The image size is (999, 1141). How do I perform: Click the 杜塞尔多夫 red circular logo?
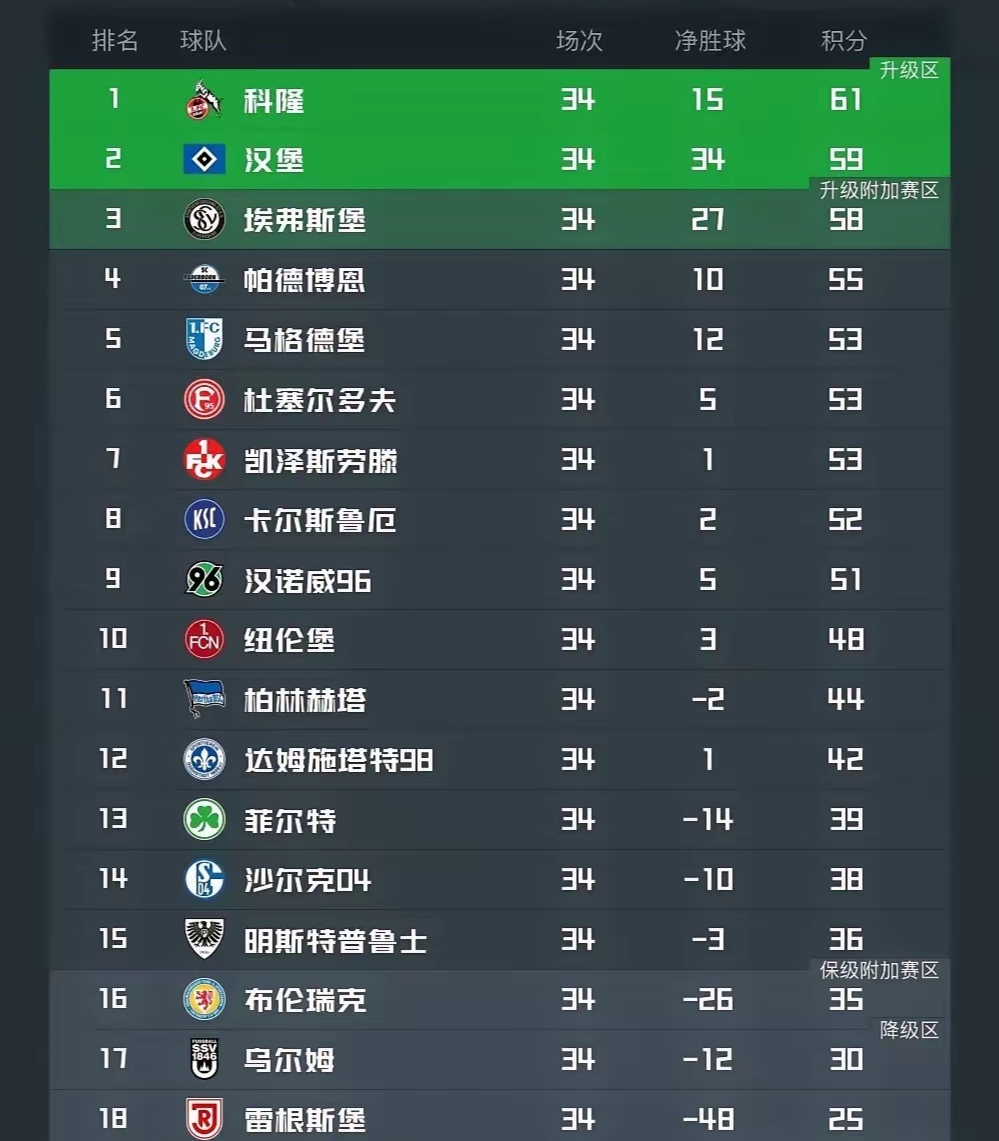click(204, 400)
